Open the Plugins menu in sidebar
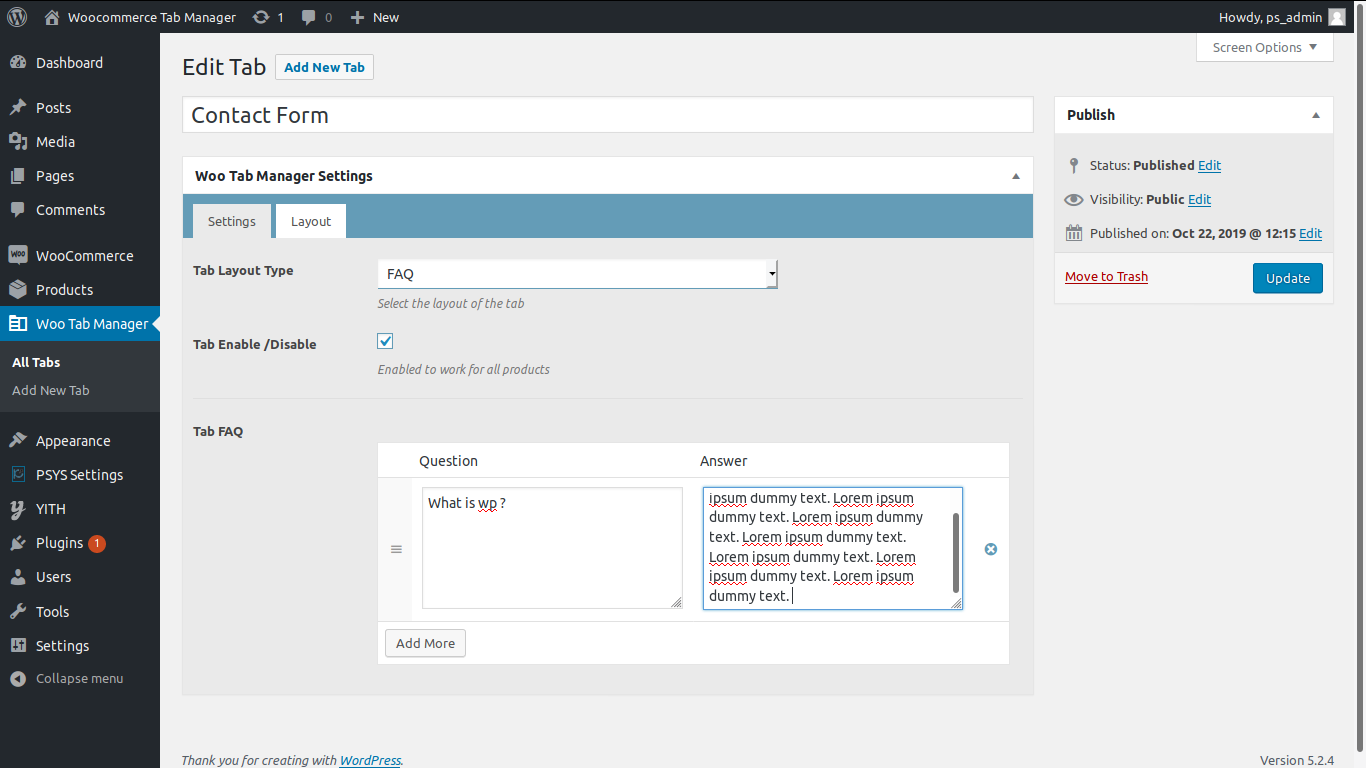This screenshot has width=1366, height=768. (x=60, y=543)
